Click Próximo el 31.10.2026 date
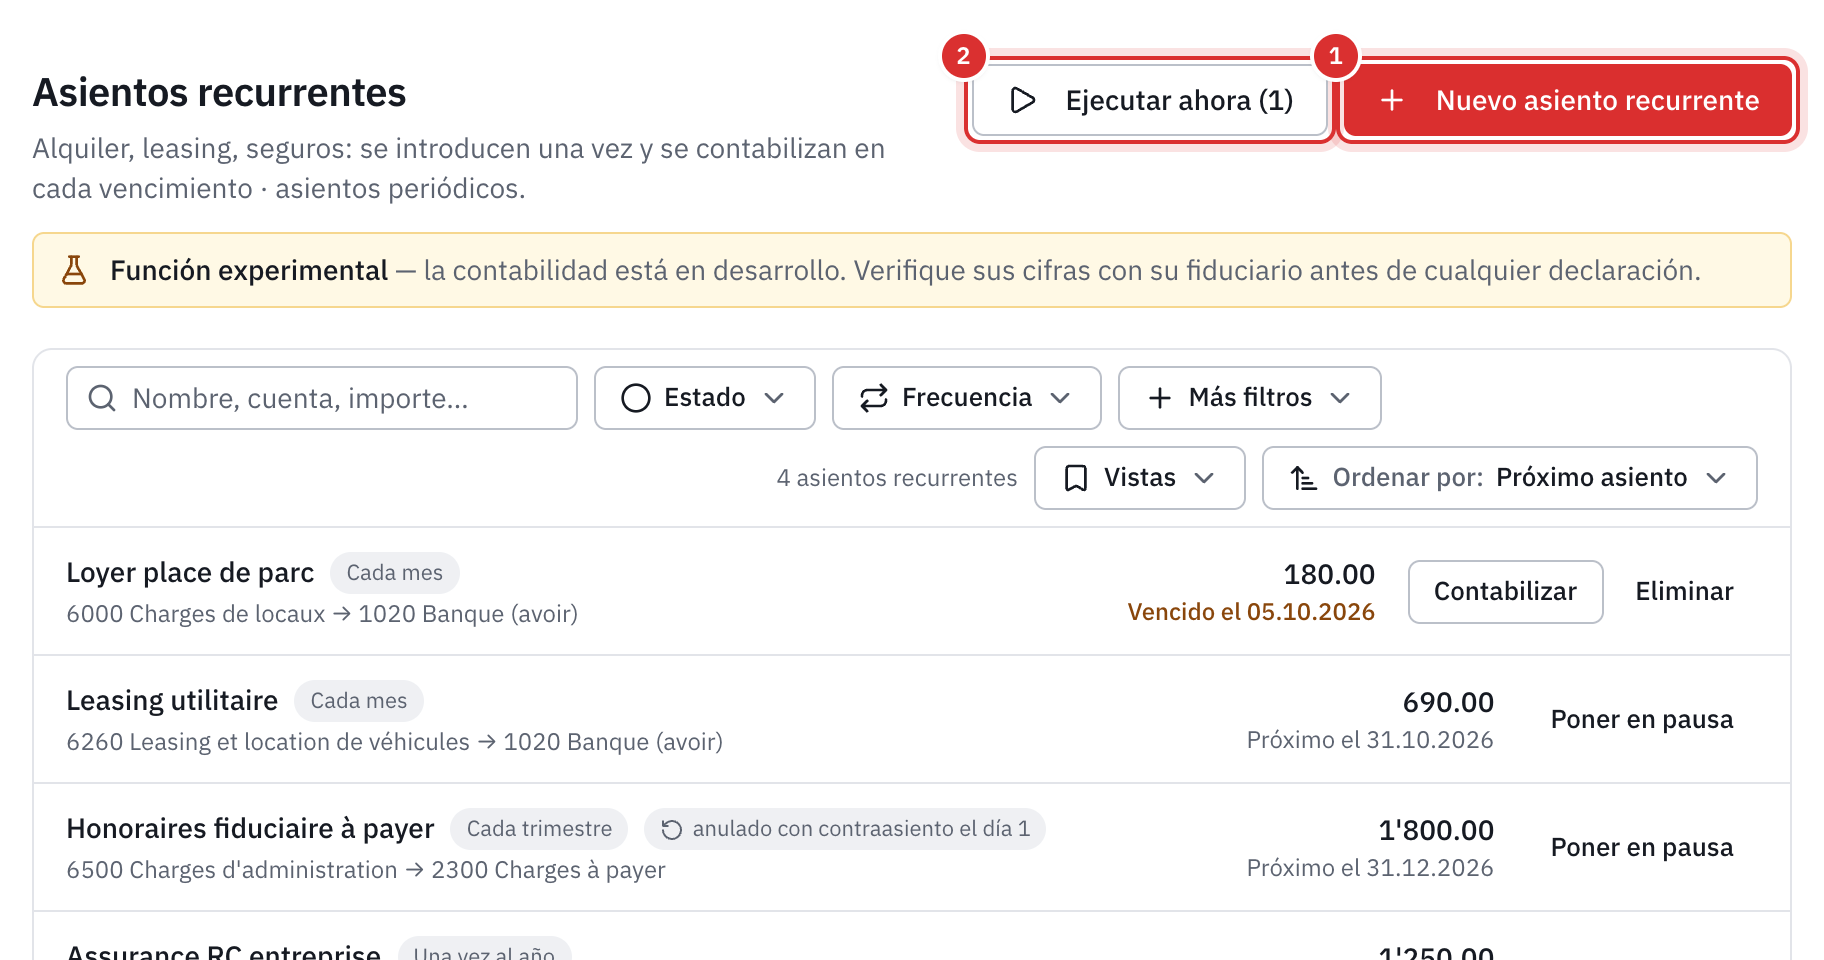Viewport: 1824px width, 960px height. click(x=1370, y=740)
